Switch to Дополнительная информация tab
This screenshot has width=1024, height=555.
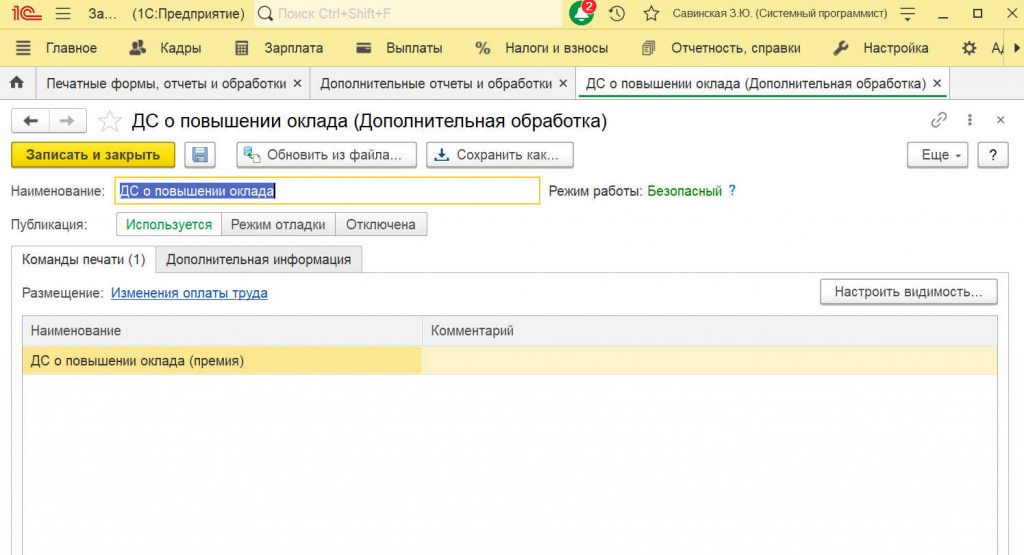pos(258,260)
